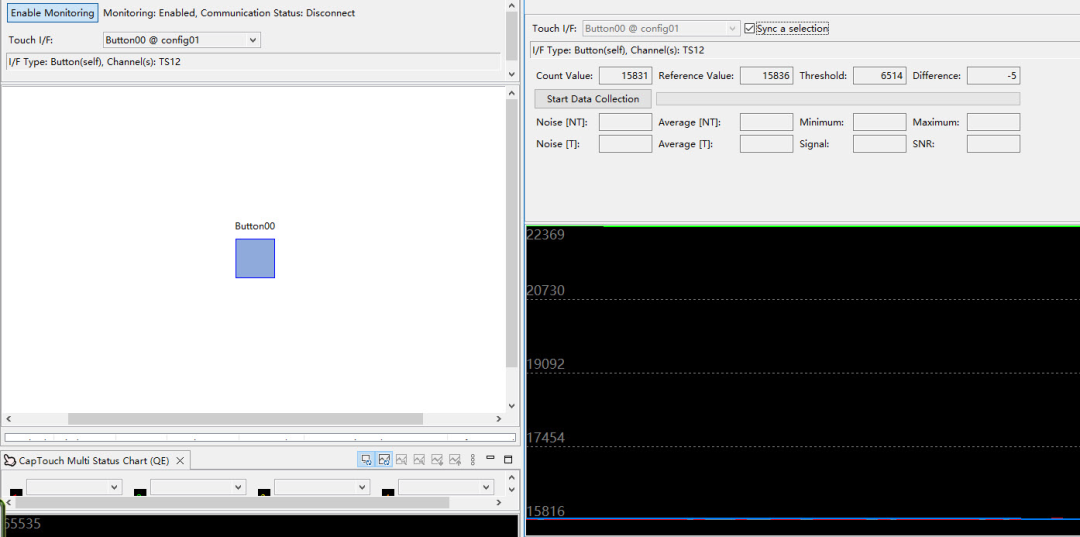Select the CapTouch Multi Status Chart (QE) tab
The height and width of the screenshot is (537, 1080).
(x=94, y=461)
